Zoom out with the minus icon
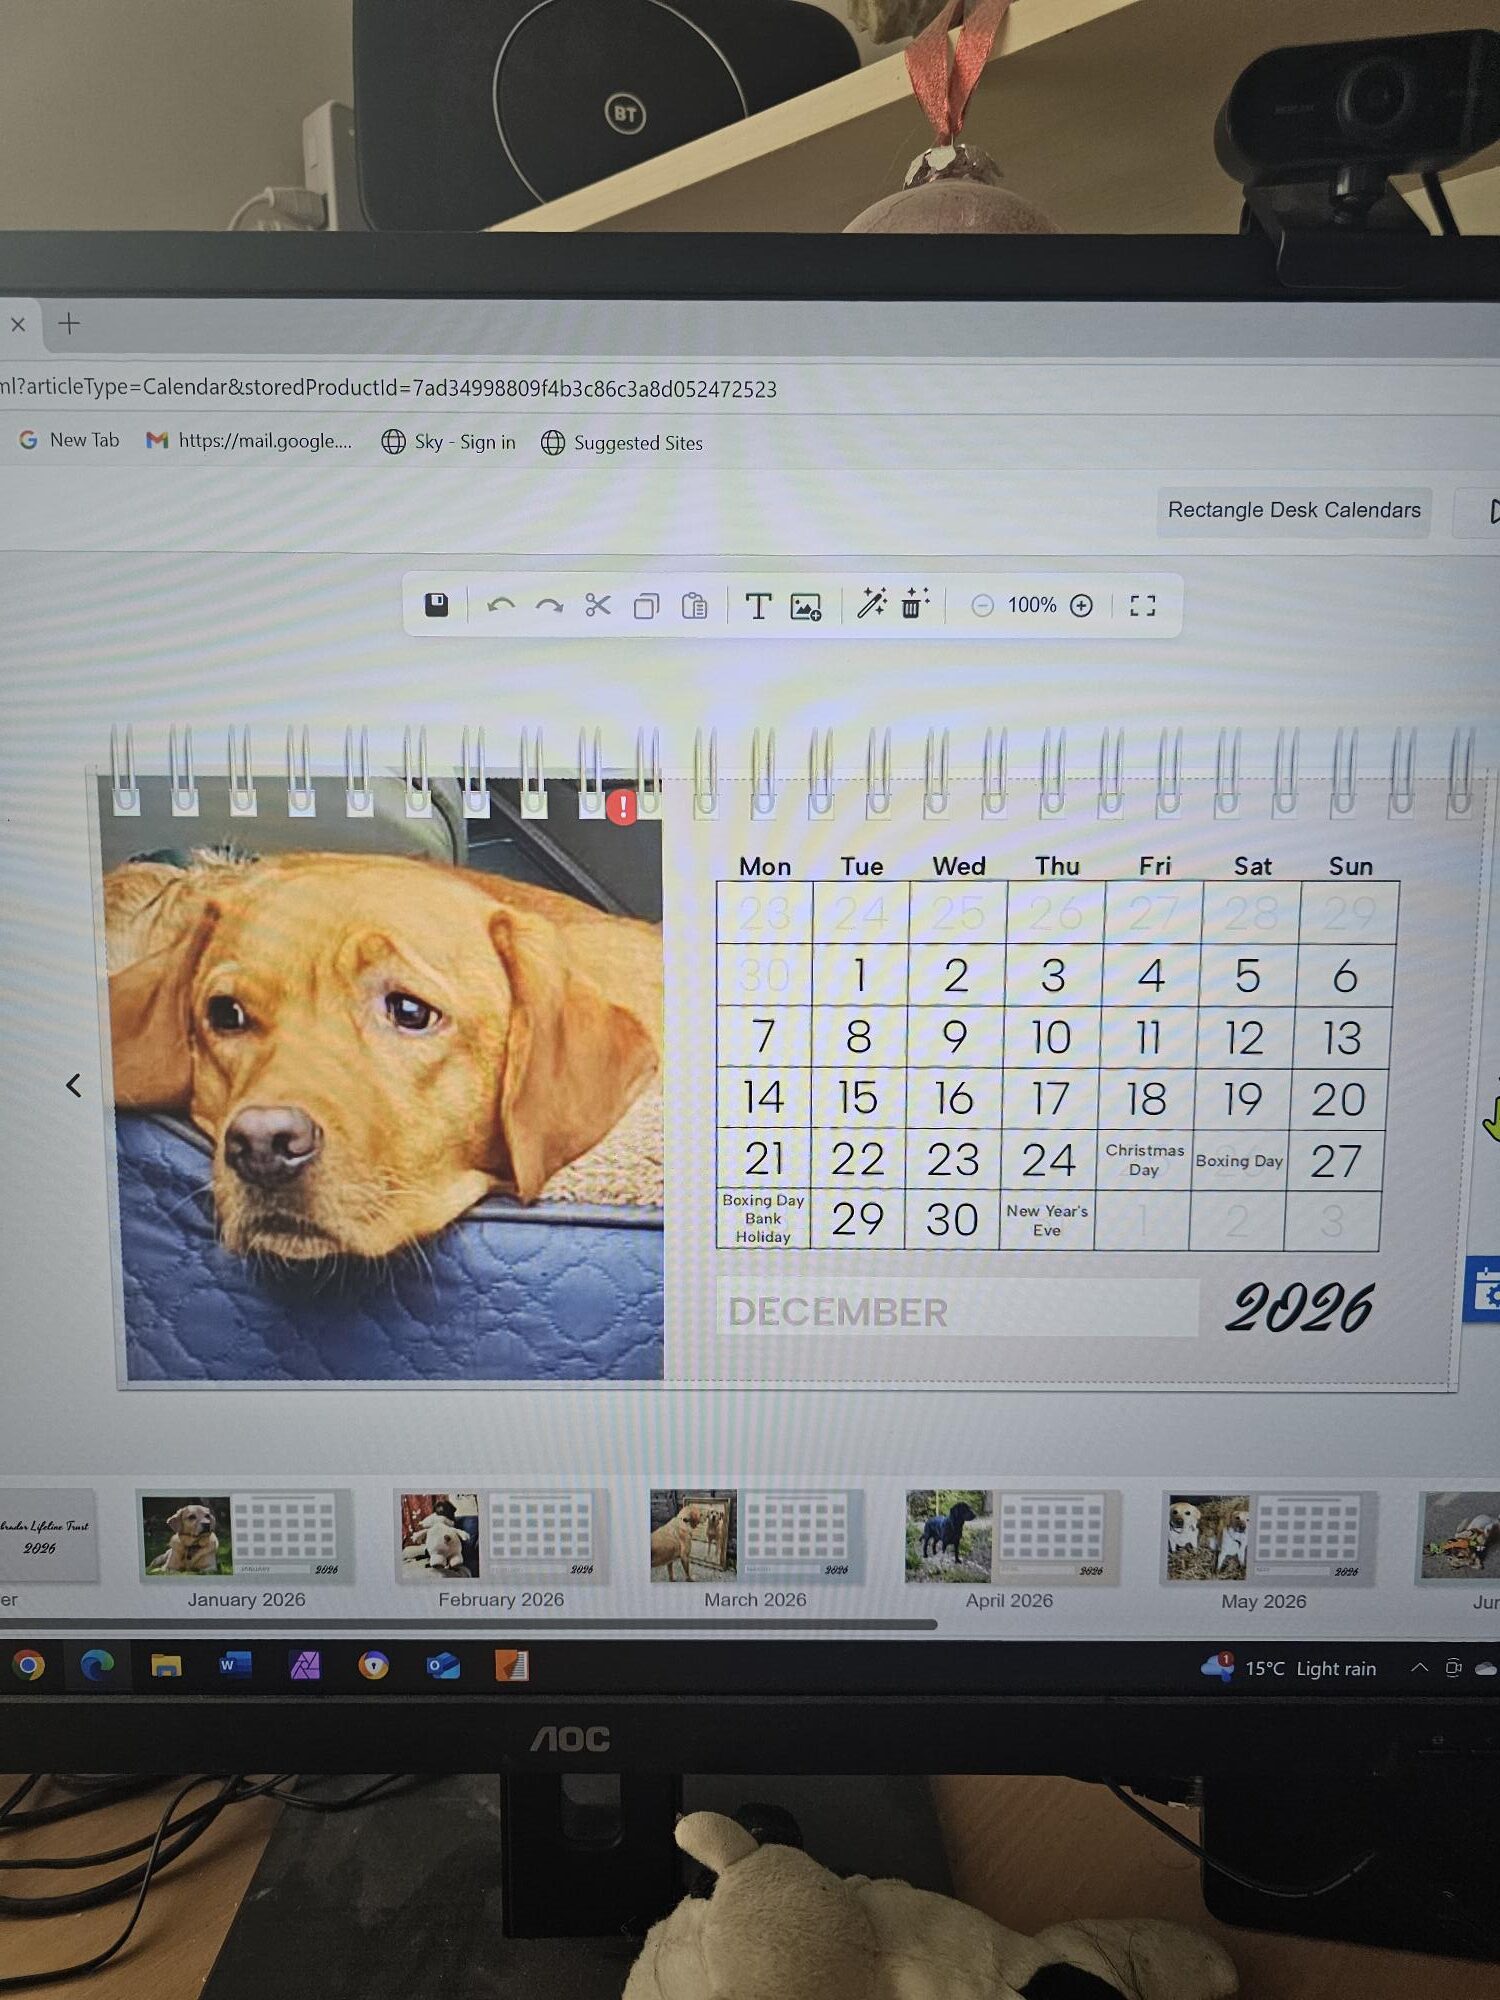This screenshot has height=2000, width=1500. click(982, 605)
